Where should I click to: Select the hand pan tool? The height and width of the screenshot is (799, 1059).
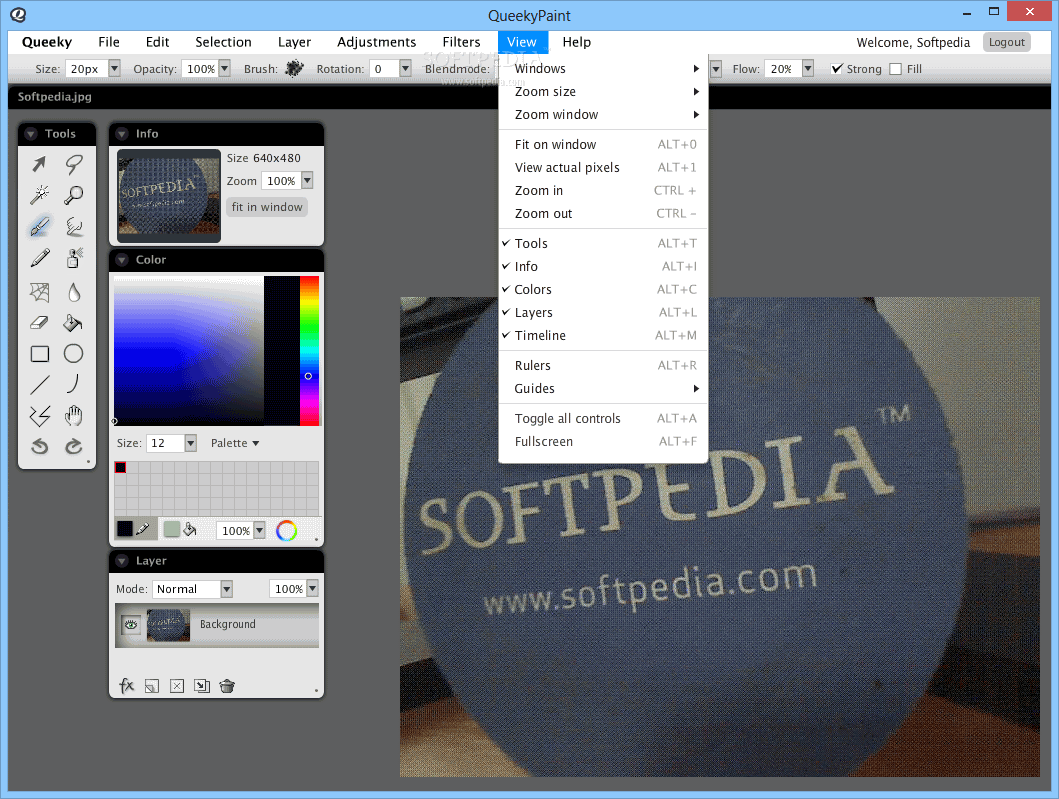74,416
